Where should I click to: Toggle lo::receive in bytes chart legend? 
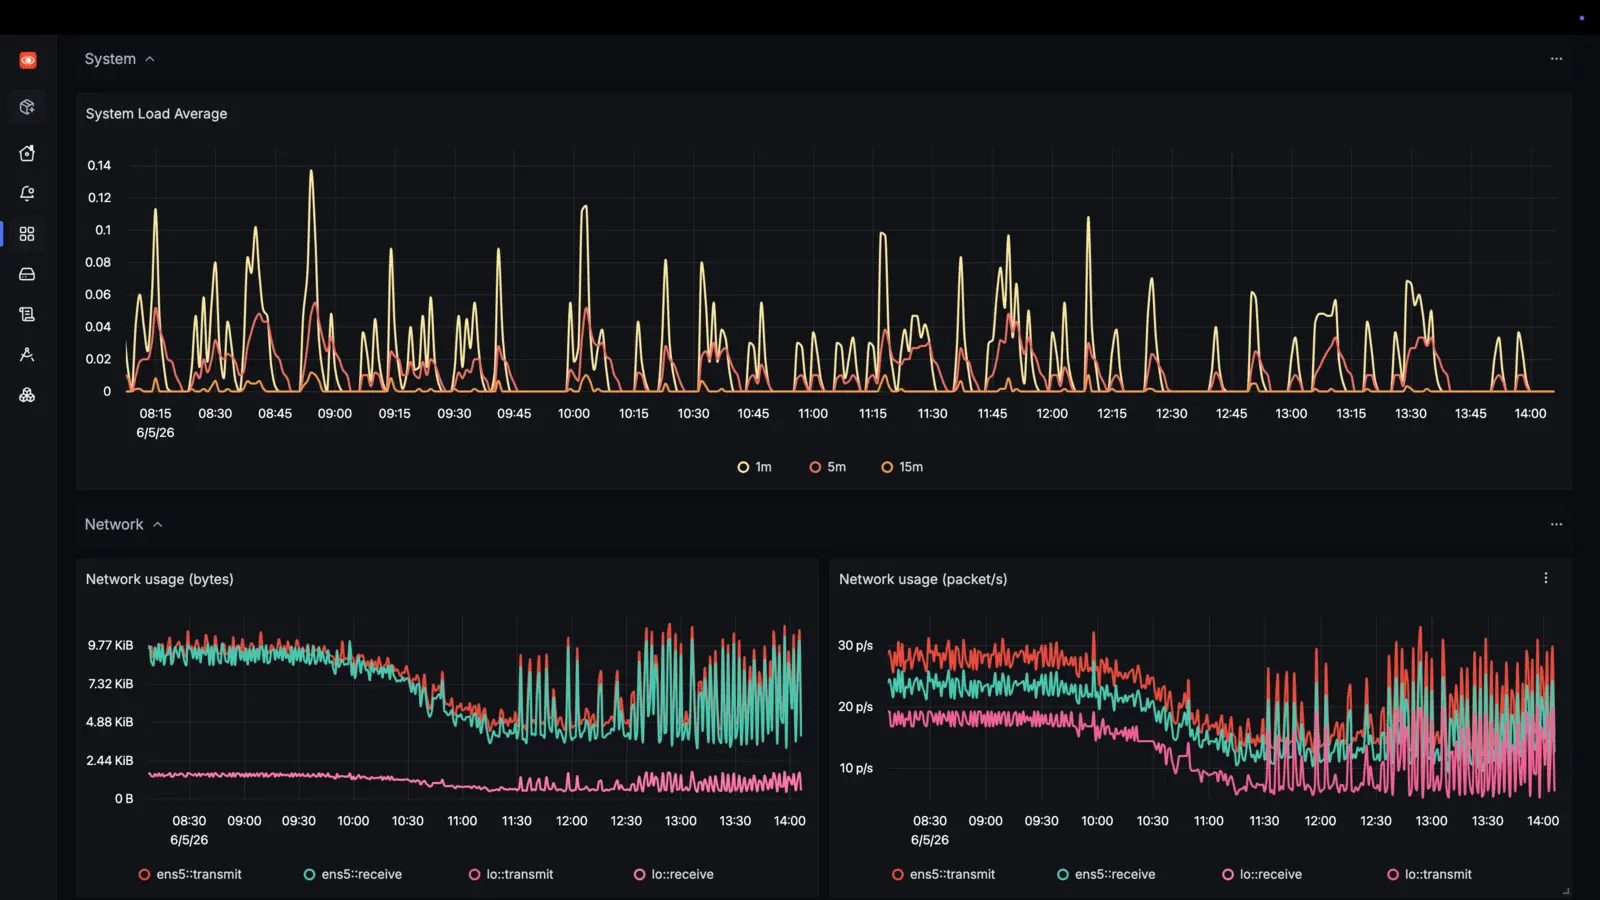point(673,874)
